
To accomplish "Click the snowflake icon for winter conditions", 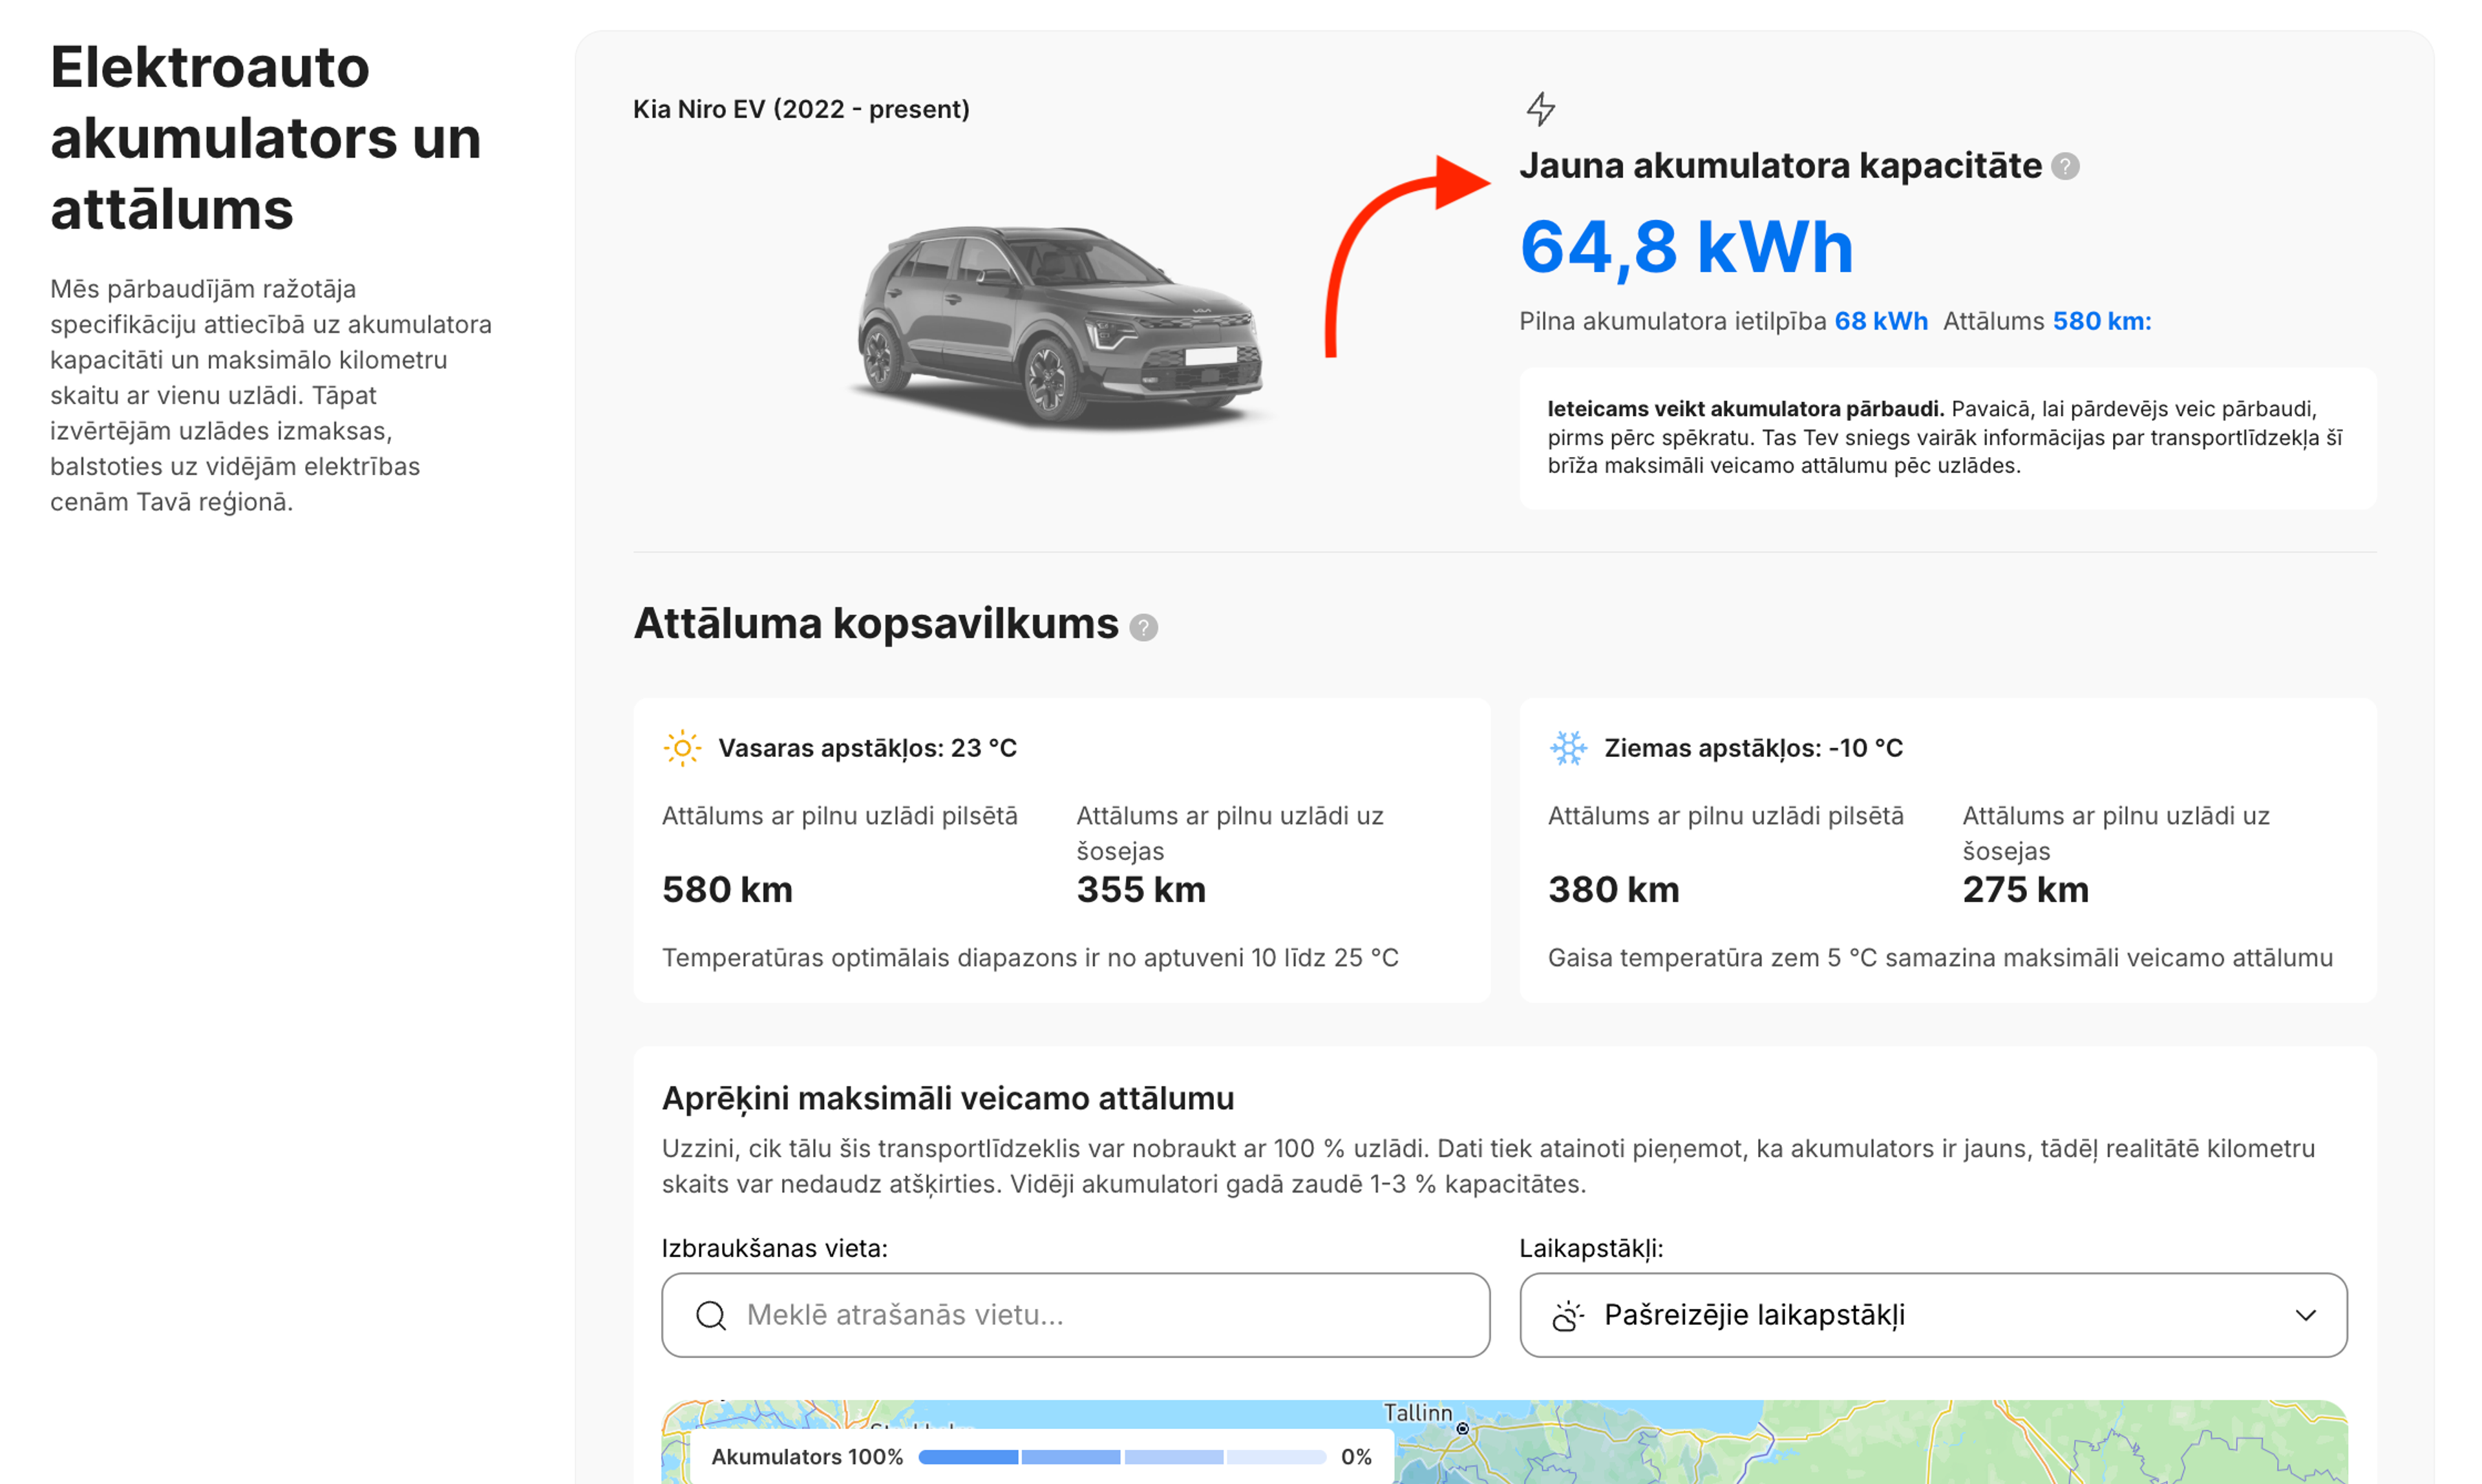I will 1568,748.
